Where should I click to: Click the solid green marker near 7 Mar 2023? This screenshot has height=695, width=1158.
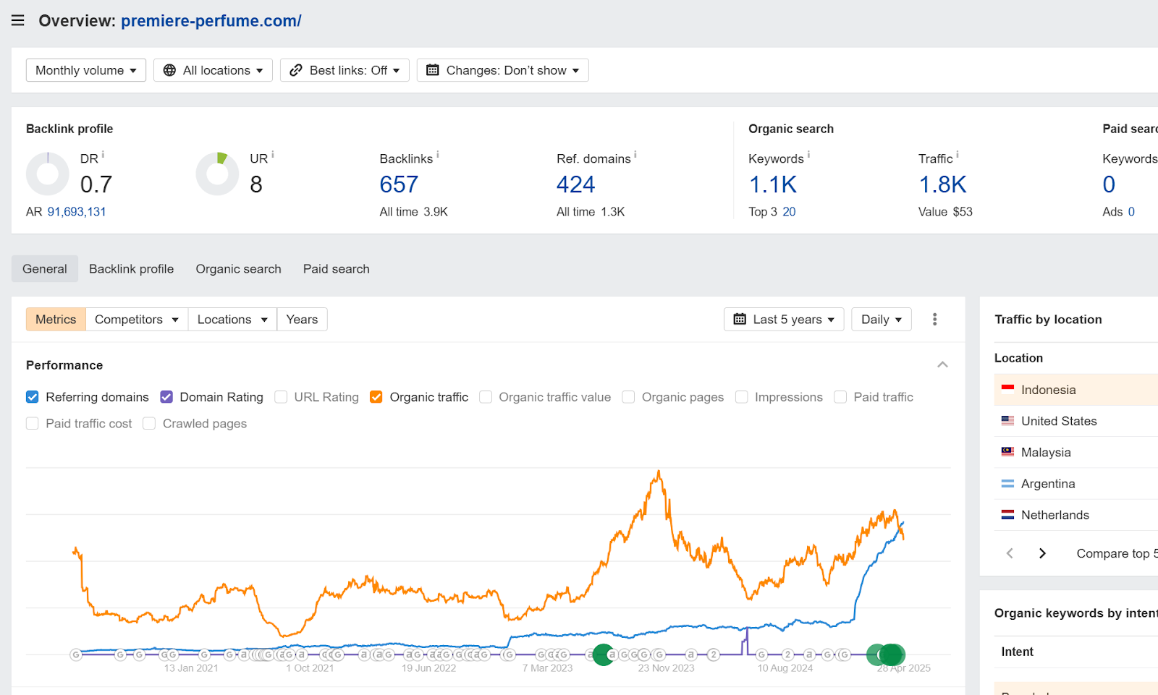604,654
